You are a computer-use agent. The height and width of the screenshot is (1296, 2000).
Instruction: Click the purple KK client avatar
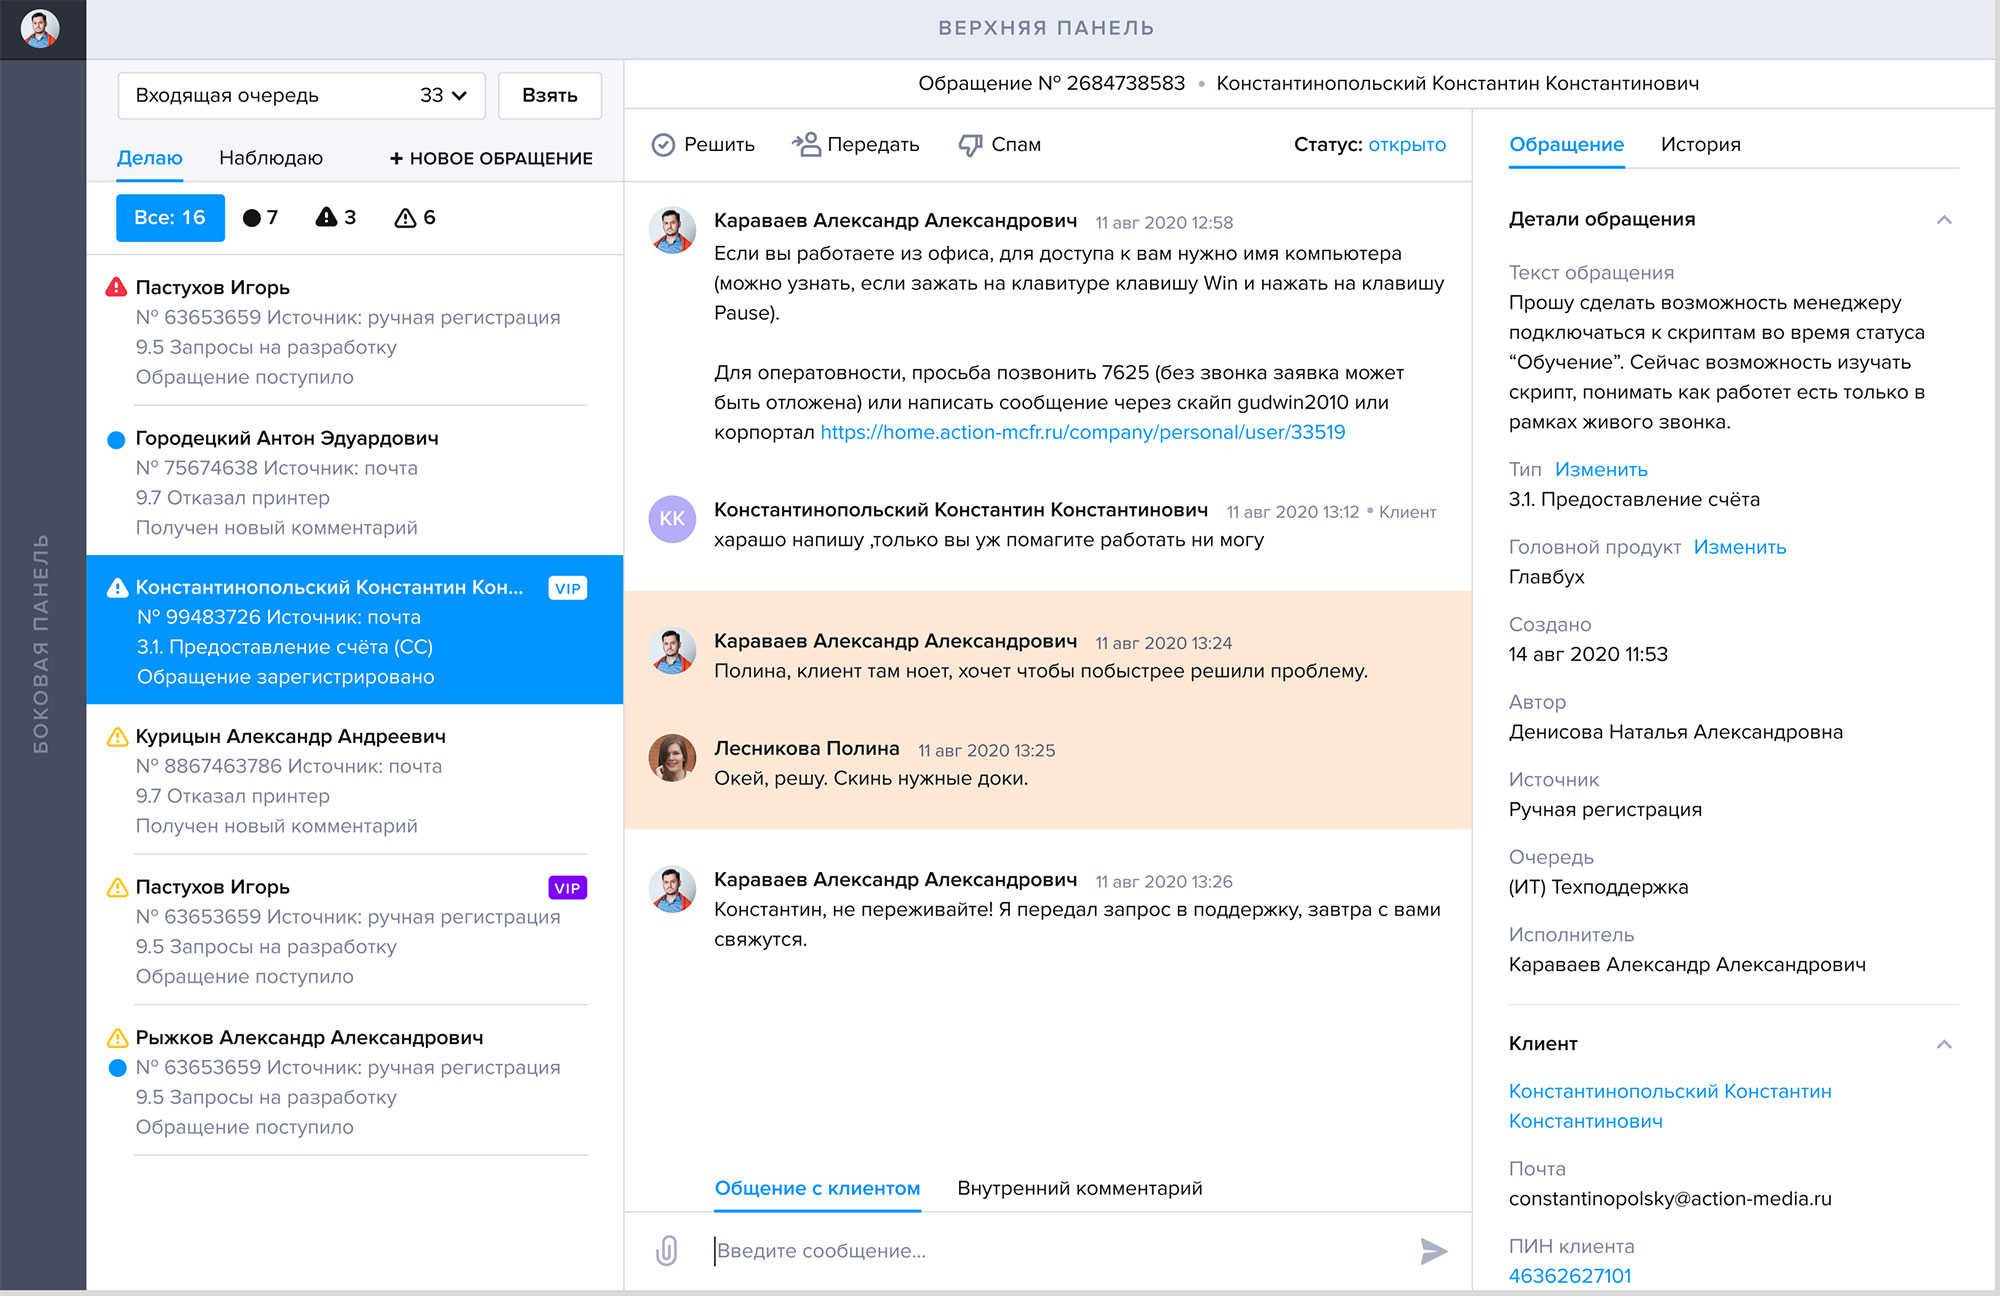point(672,519)
